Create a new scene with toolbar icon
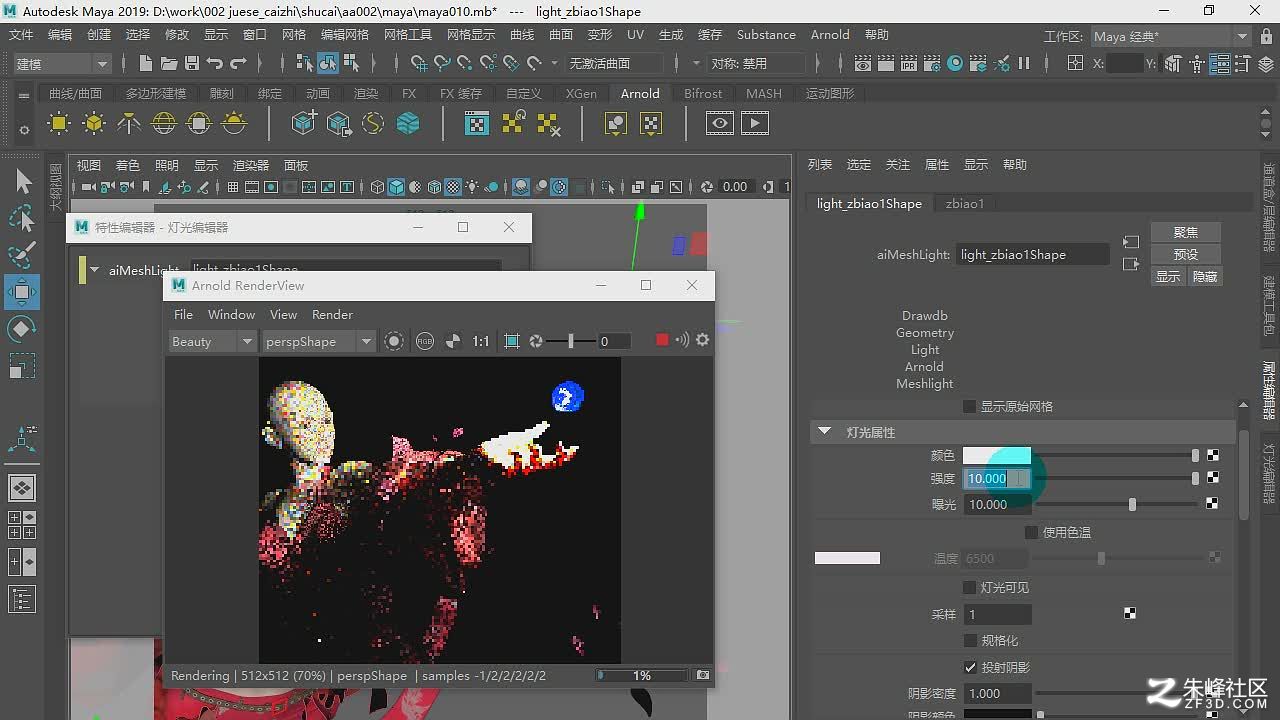 [x=146, y=63]
